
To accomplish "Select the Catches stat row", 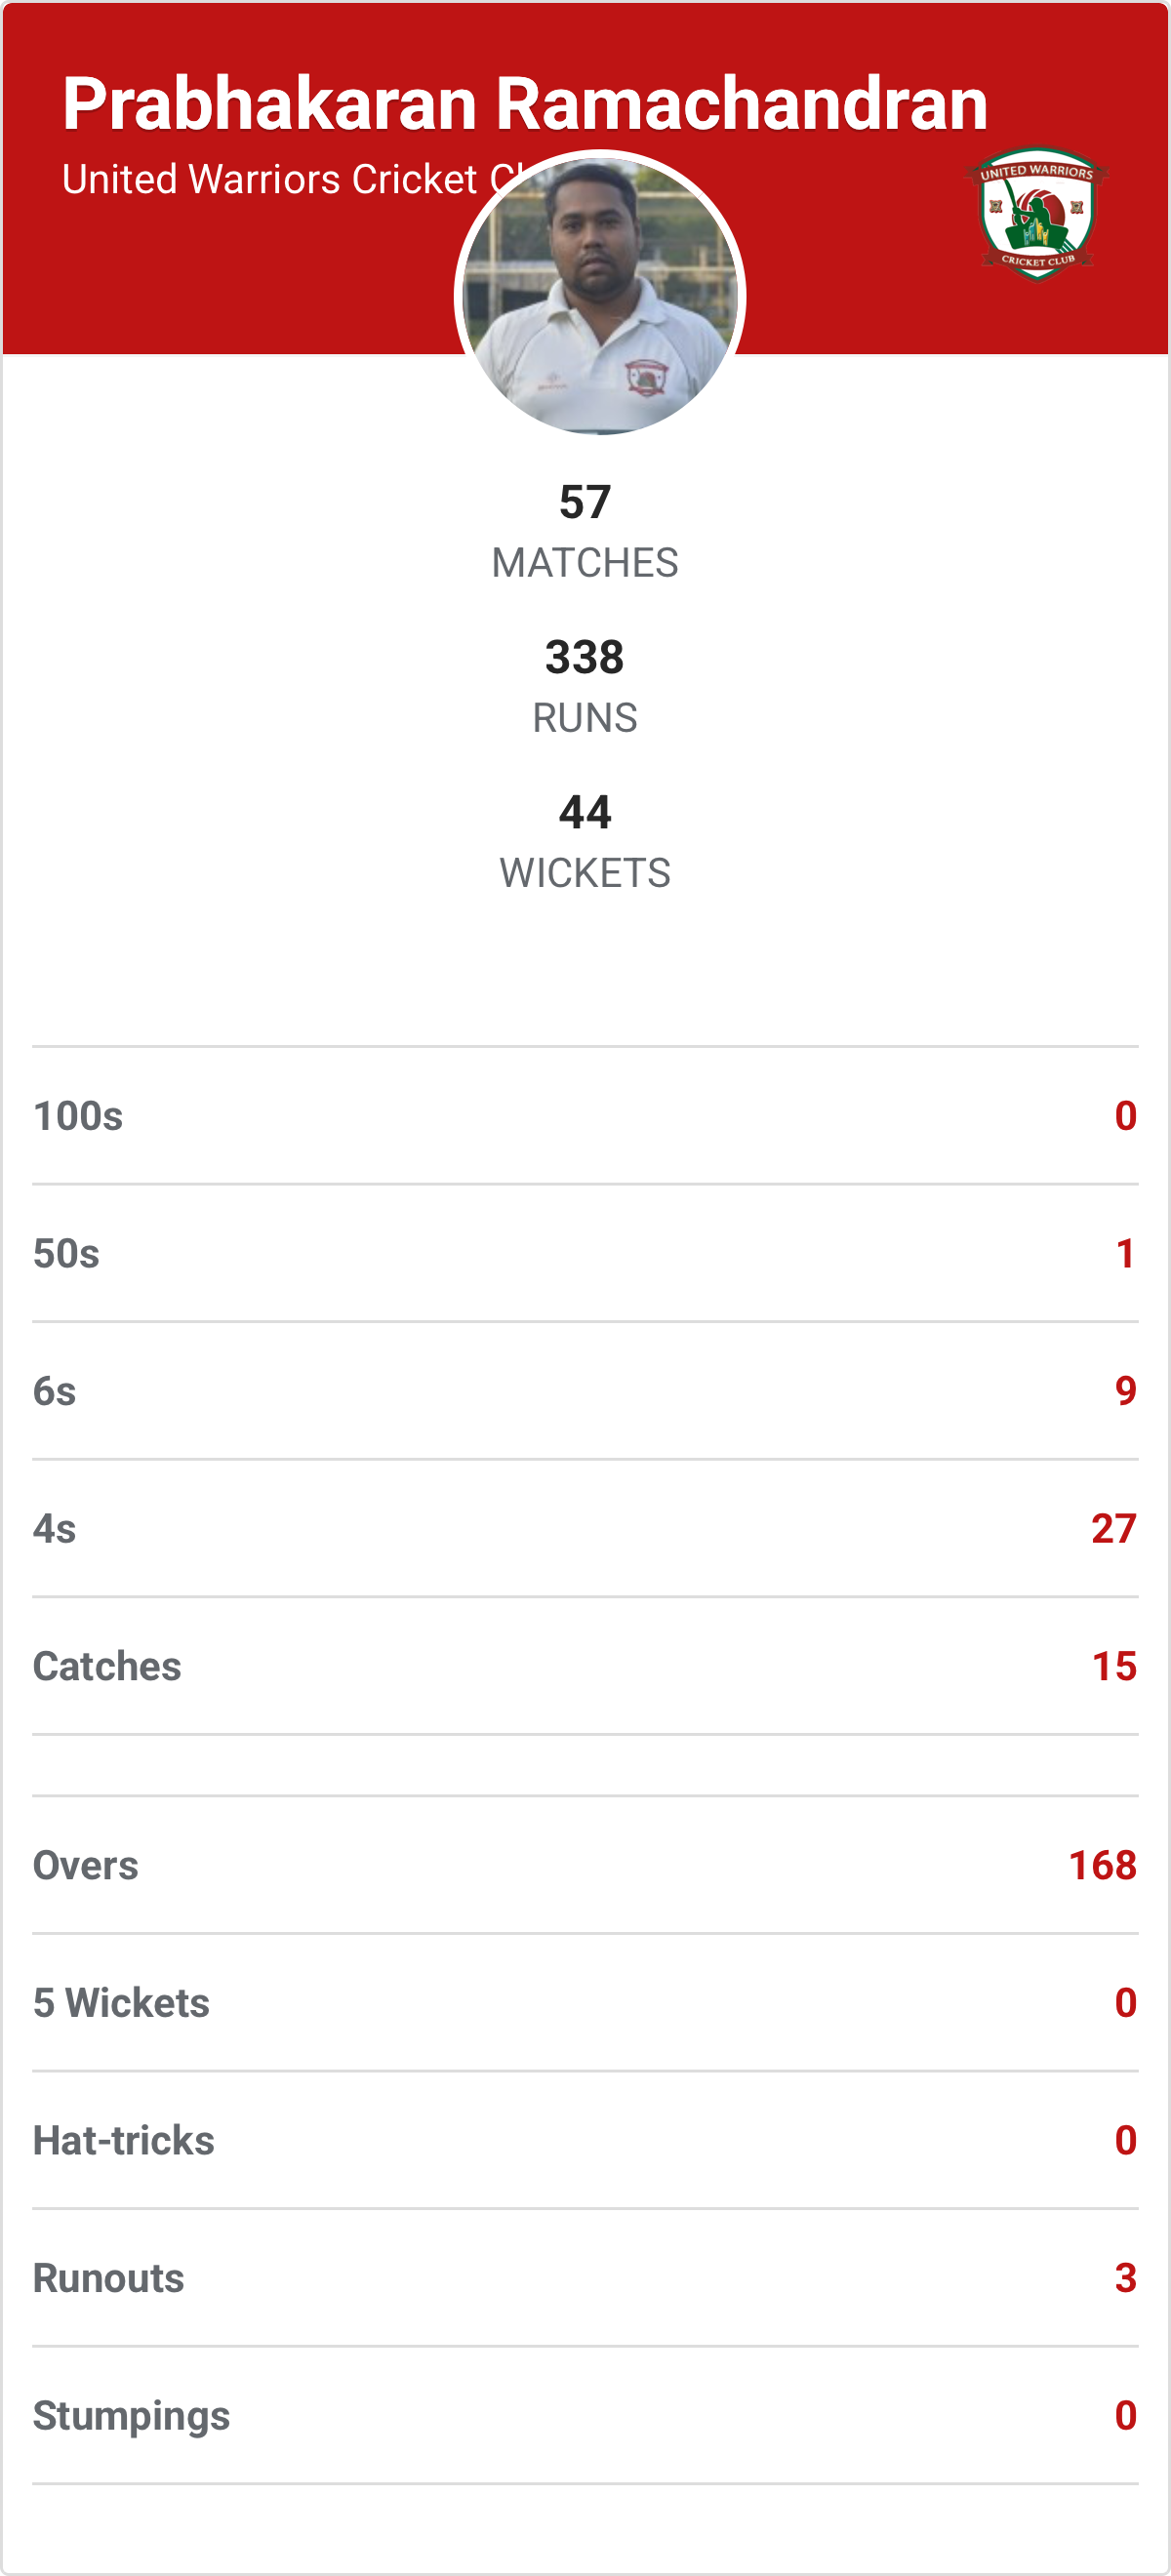I will pos(585,1666).
